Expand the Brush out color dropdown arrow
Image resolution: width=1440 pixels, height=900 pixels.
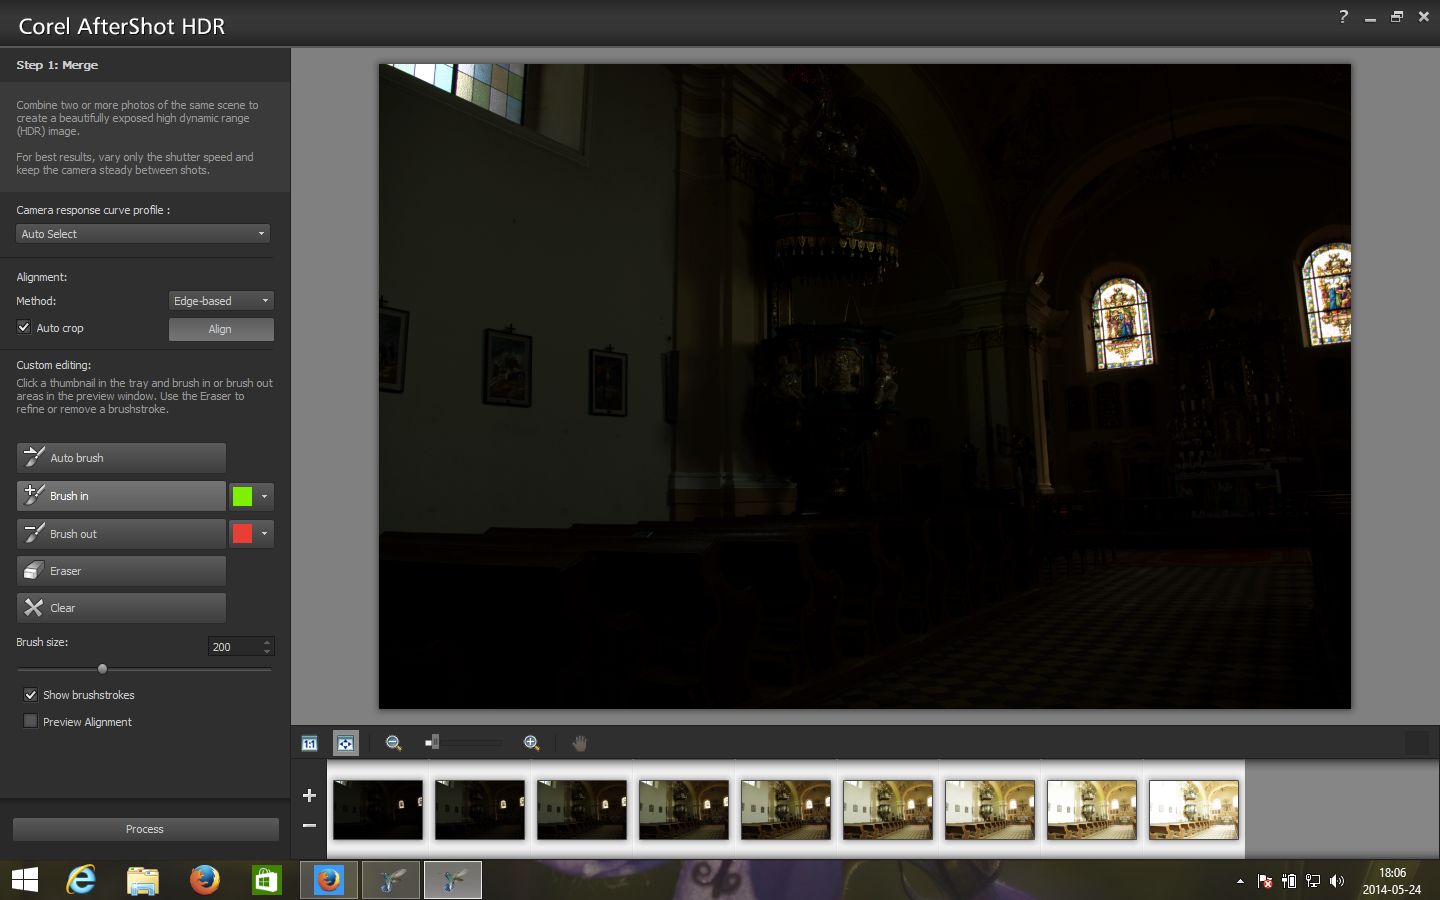(x=264, y=534)
